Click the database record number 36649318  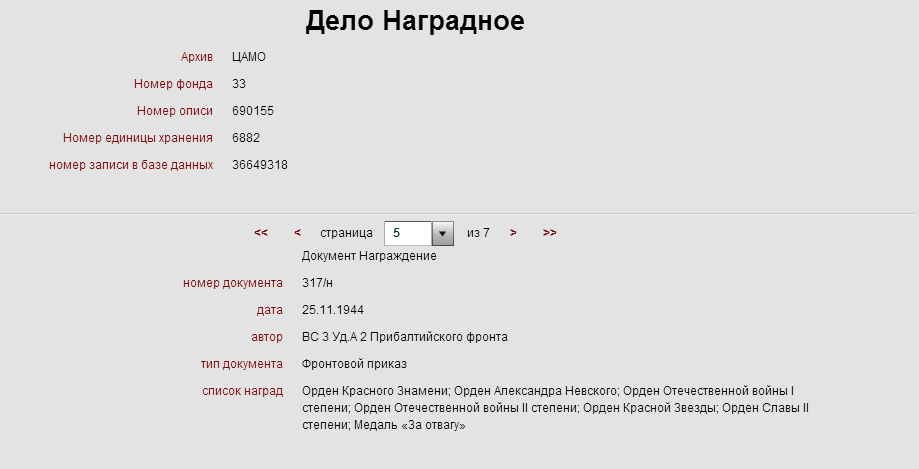pos(260,165)
